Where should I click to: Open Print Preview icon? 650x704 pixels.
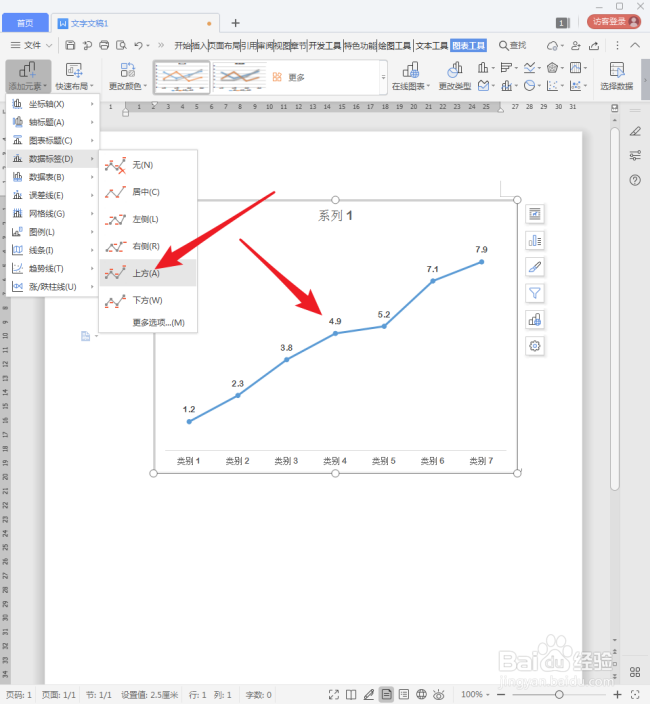(x=121, y=45)
